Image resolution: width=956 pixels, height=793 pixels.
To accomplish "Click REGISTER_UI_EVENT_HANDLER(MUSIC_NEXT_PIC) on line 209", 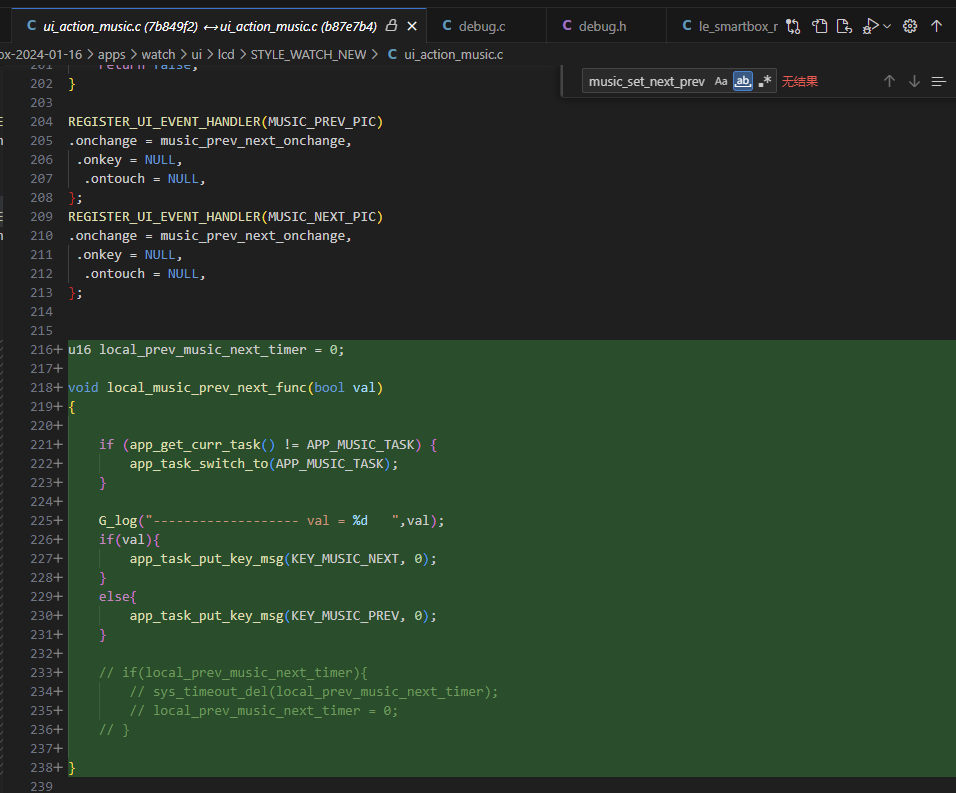I will tap(226, 216).
